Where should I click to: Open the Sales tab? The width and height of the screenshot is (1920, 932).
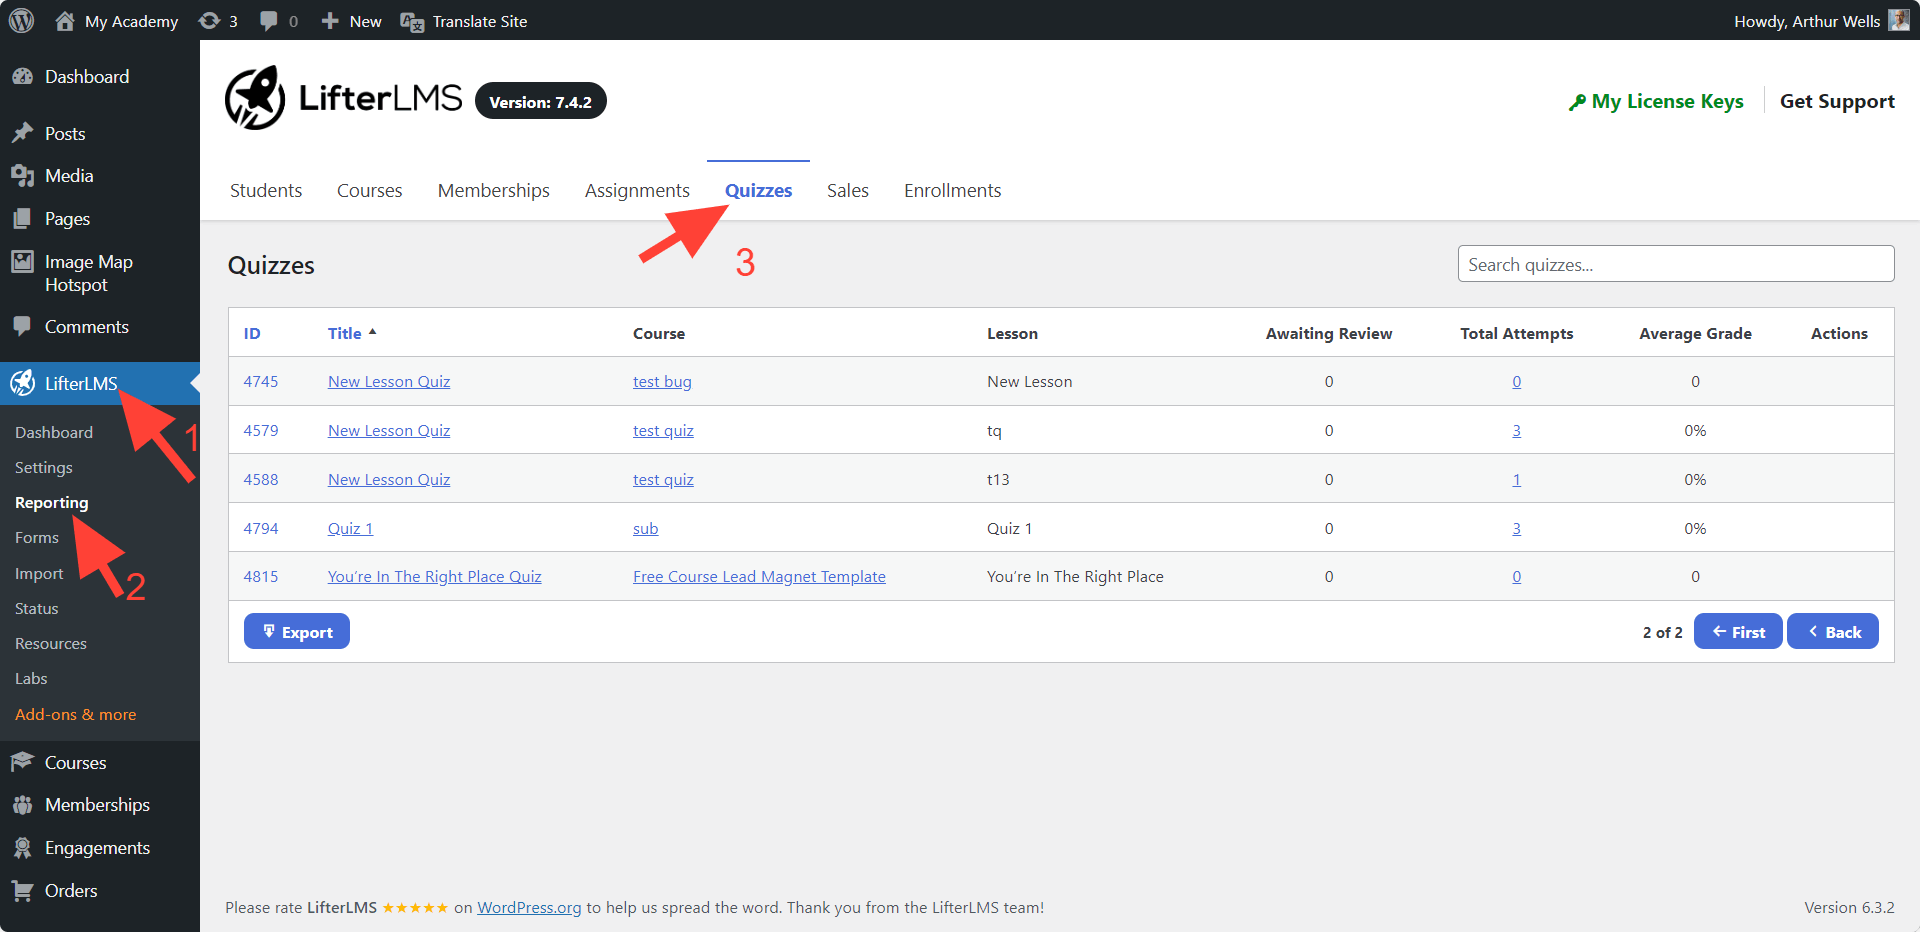pyautogui.click(x=848, y=190)
